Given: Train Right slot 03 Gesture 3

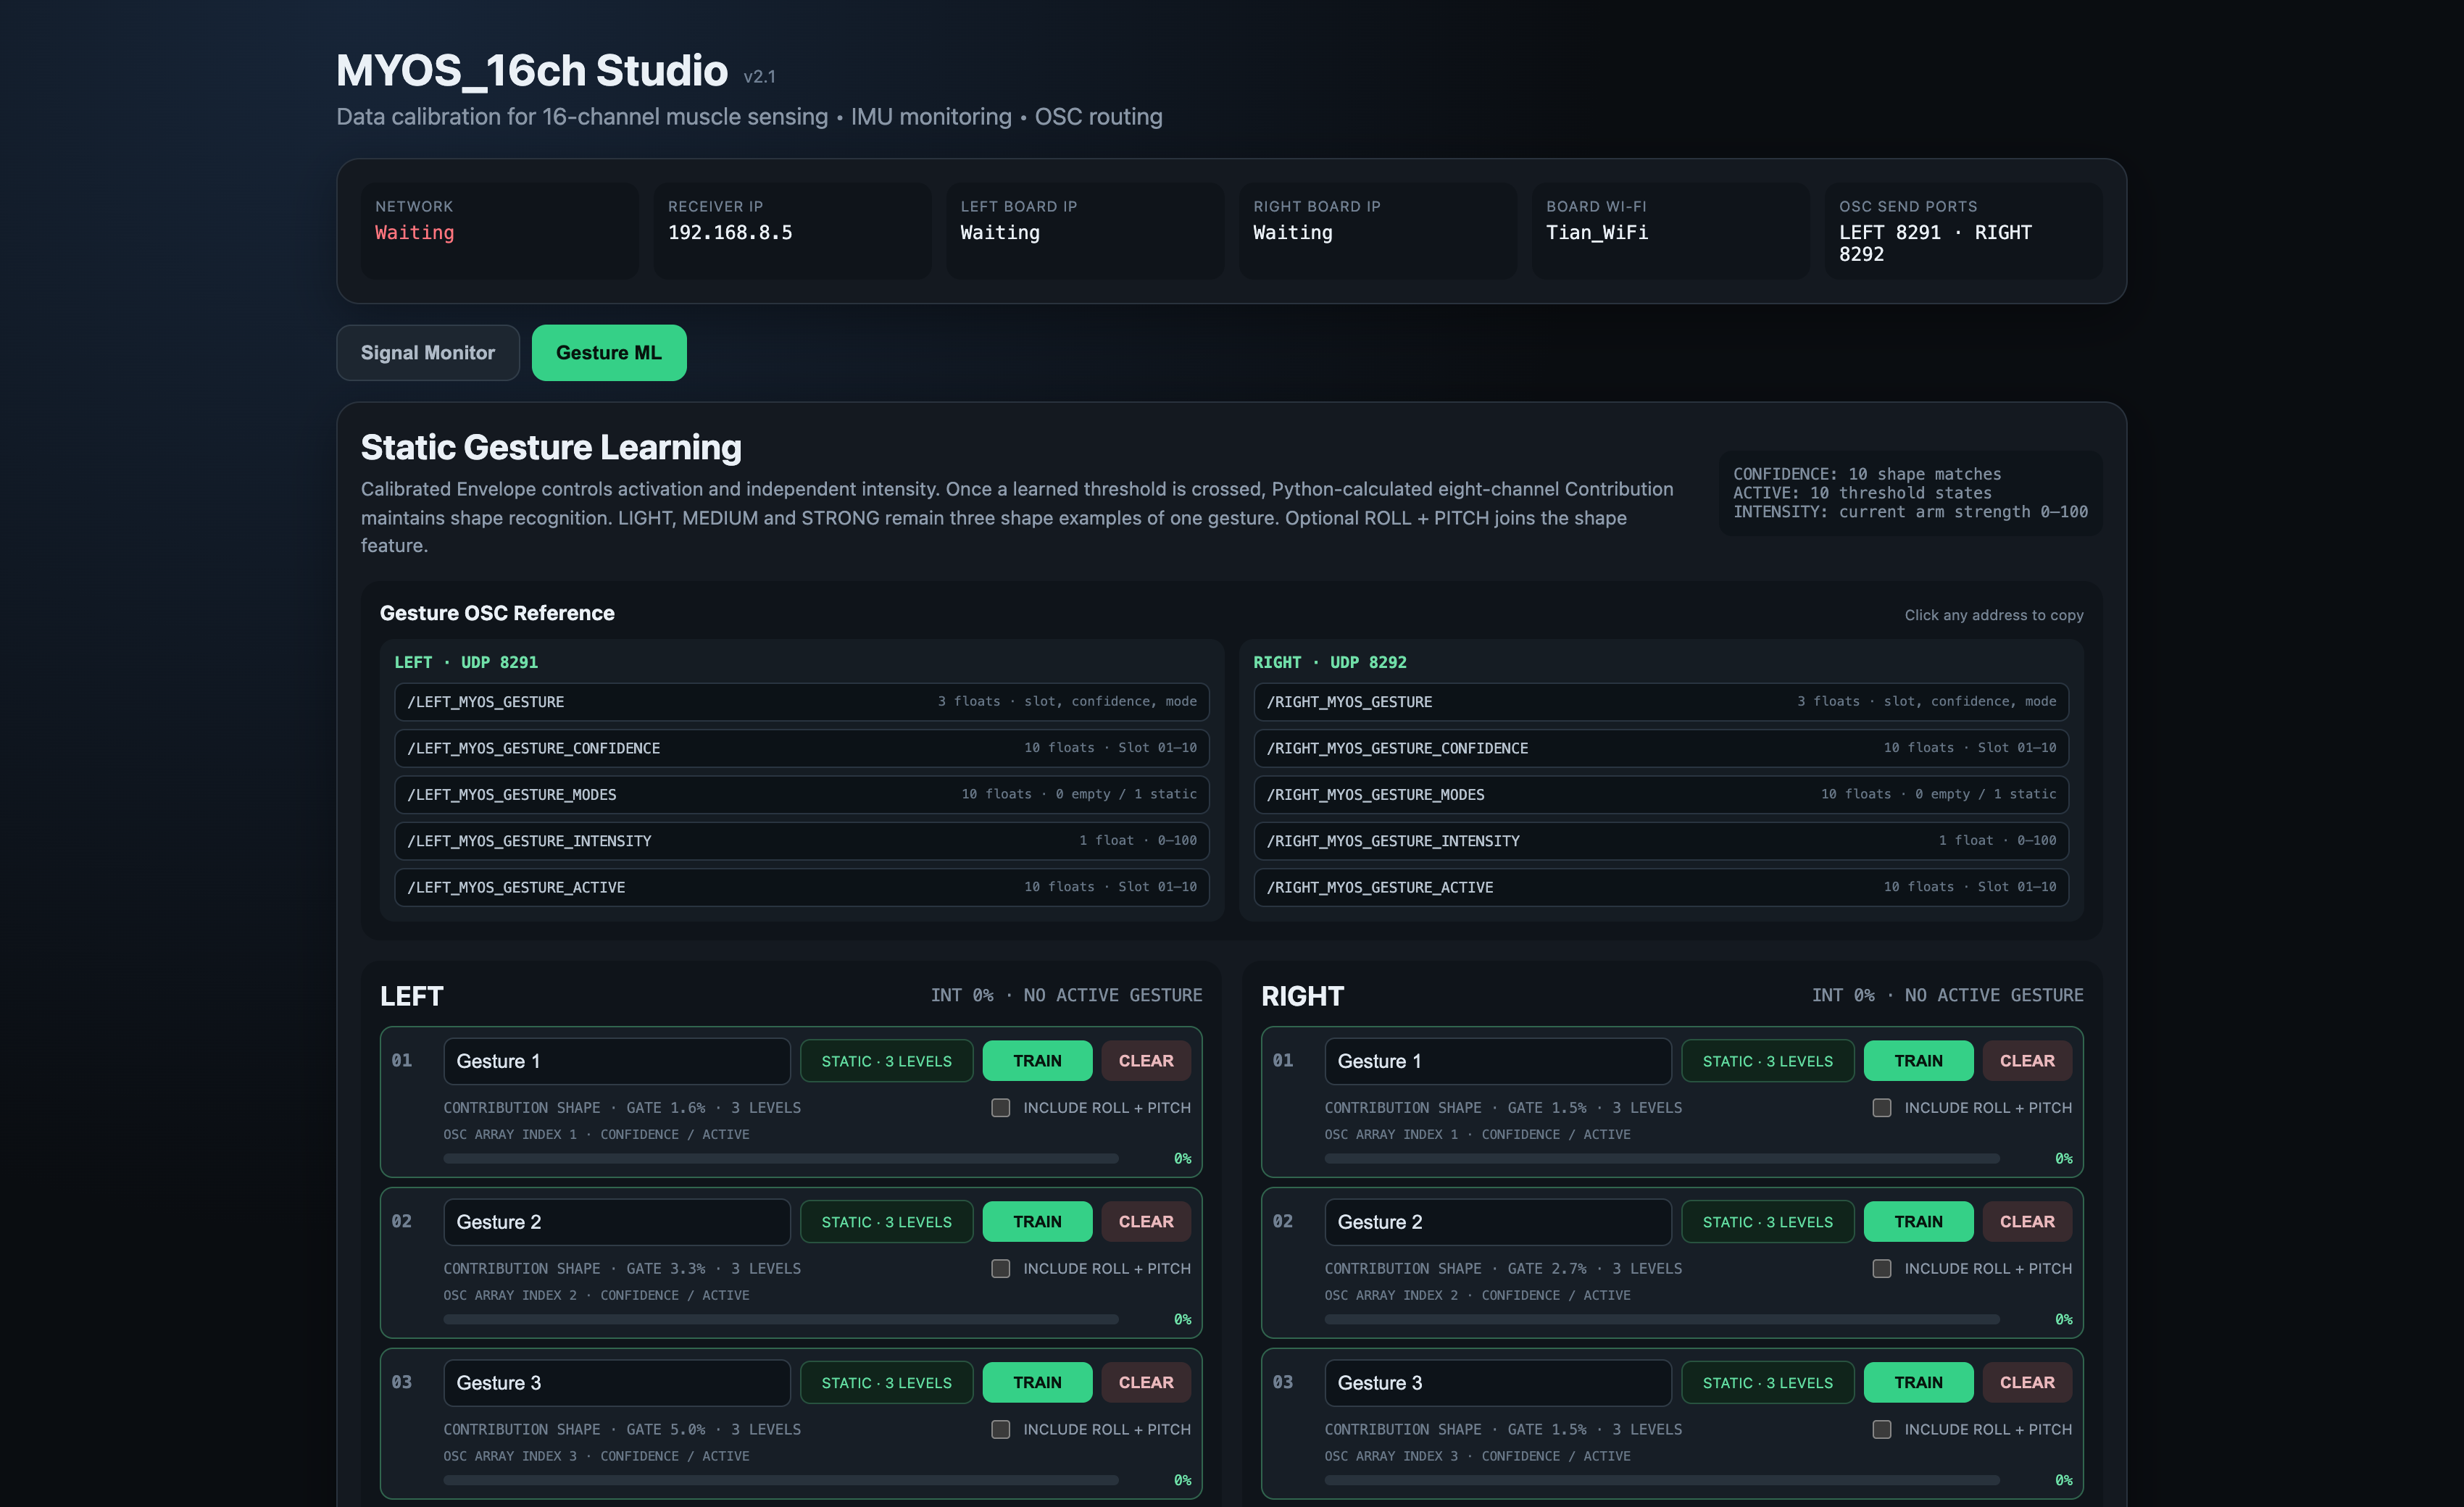Looking at the screenshot, I should click(x=1918, y=1382).
